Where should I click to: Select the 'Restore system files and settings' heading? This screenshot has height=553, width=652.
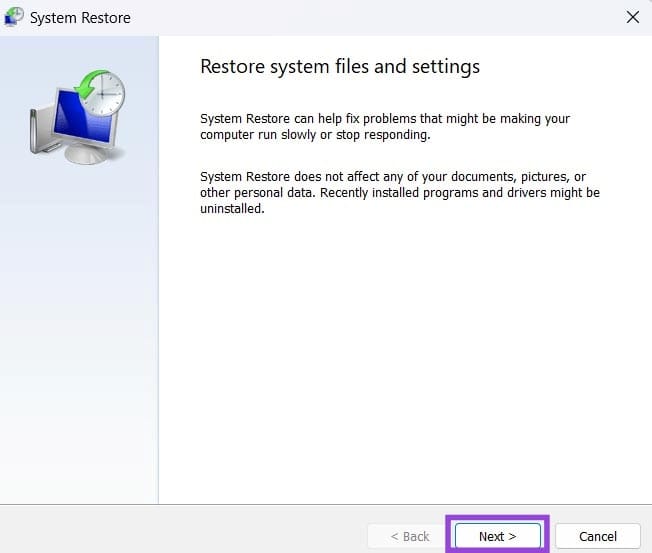pyautogui.click(x=340, y=67)
